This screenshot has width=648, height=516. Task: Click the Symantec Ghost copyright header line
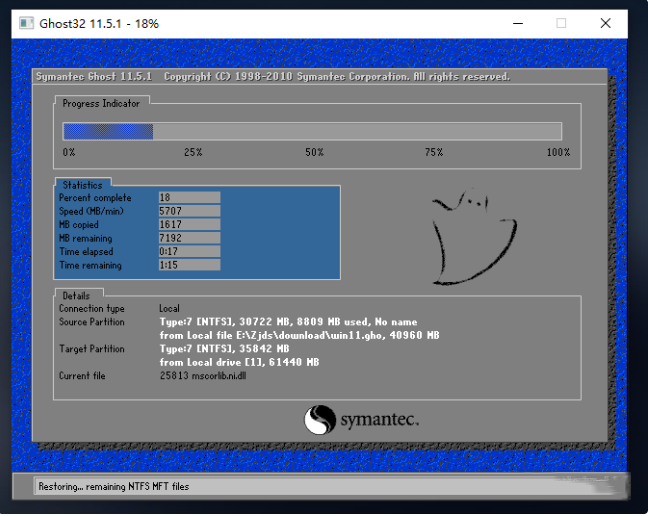pyautogui.click(x=273, y=77)
